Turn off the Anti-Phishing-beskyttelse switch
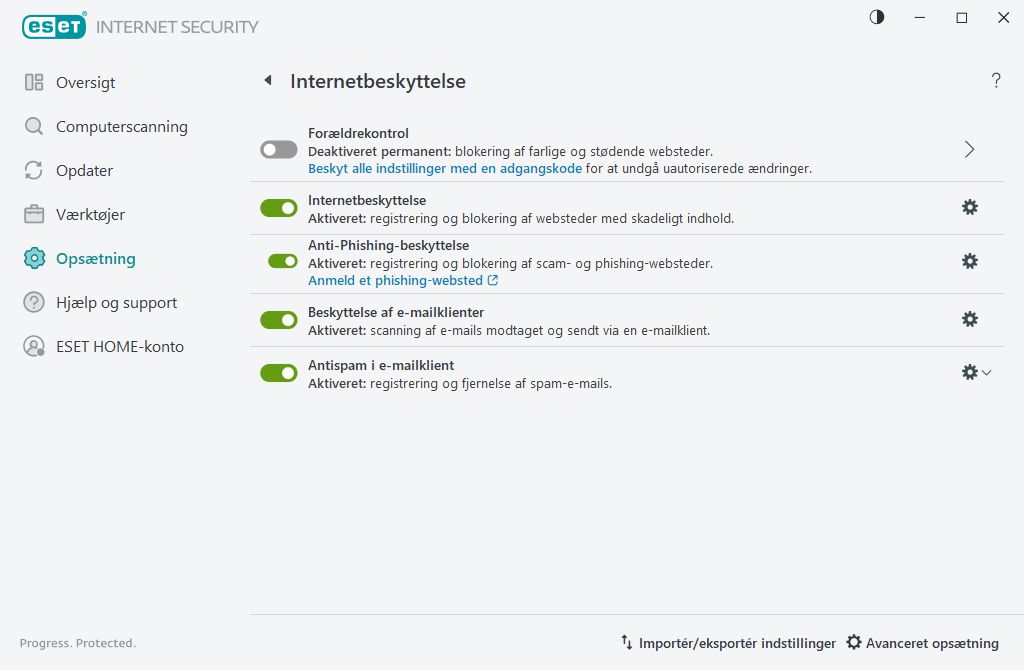The width and height of the screenshot is (1024, 670). [x=283, y=261]
